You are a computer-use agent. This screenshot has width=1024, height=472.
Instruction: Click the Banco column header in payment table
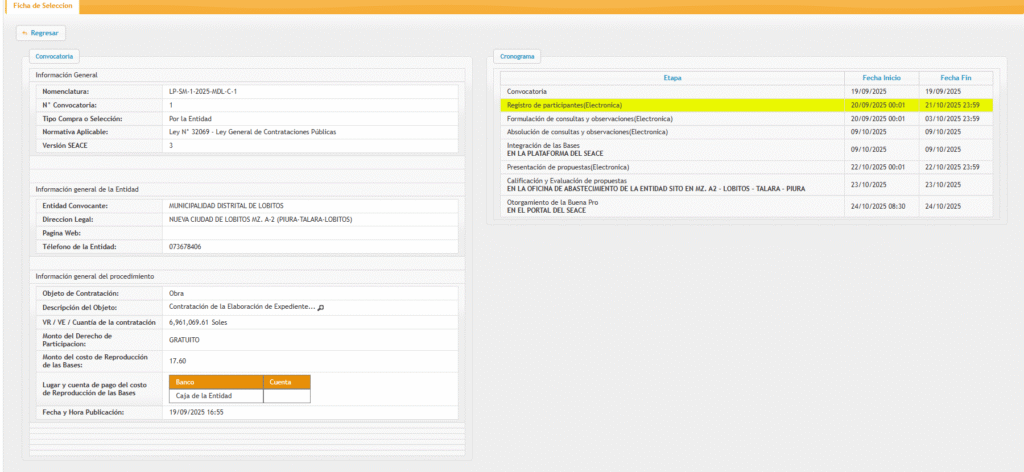coord(216,381)
